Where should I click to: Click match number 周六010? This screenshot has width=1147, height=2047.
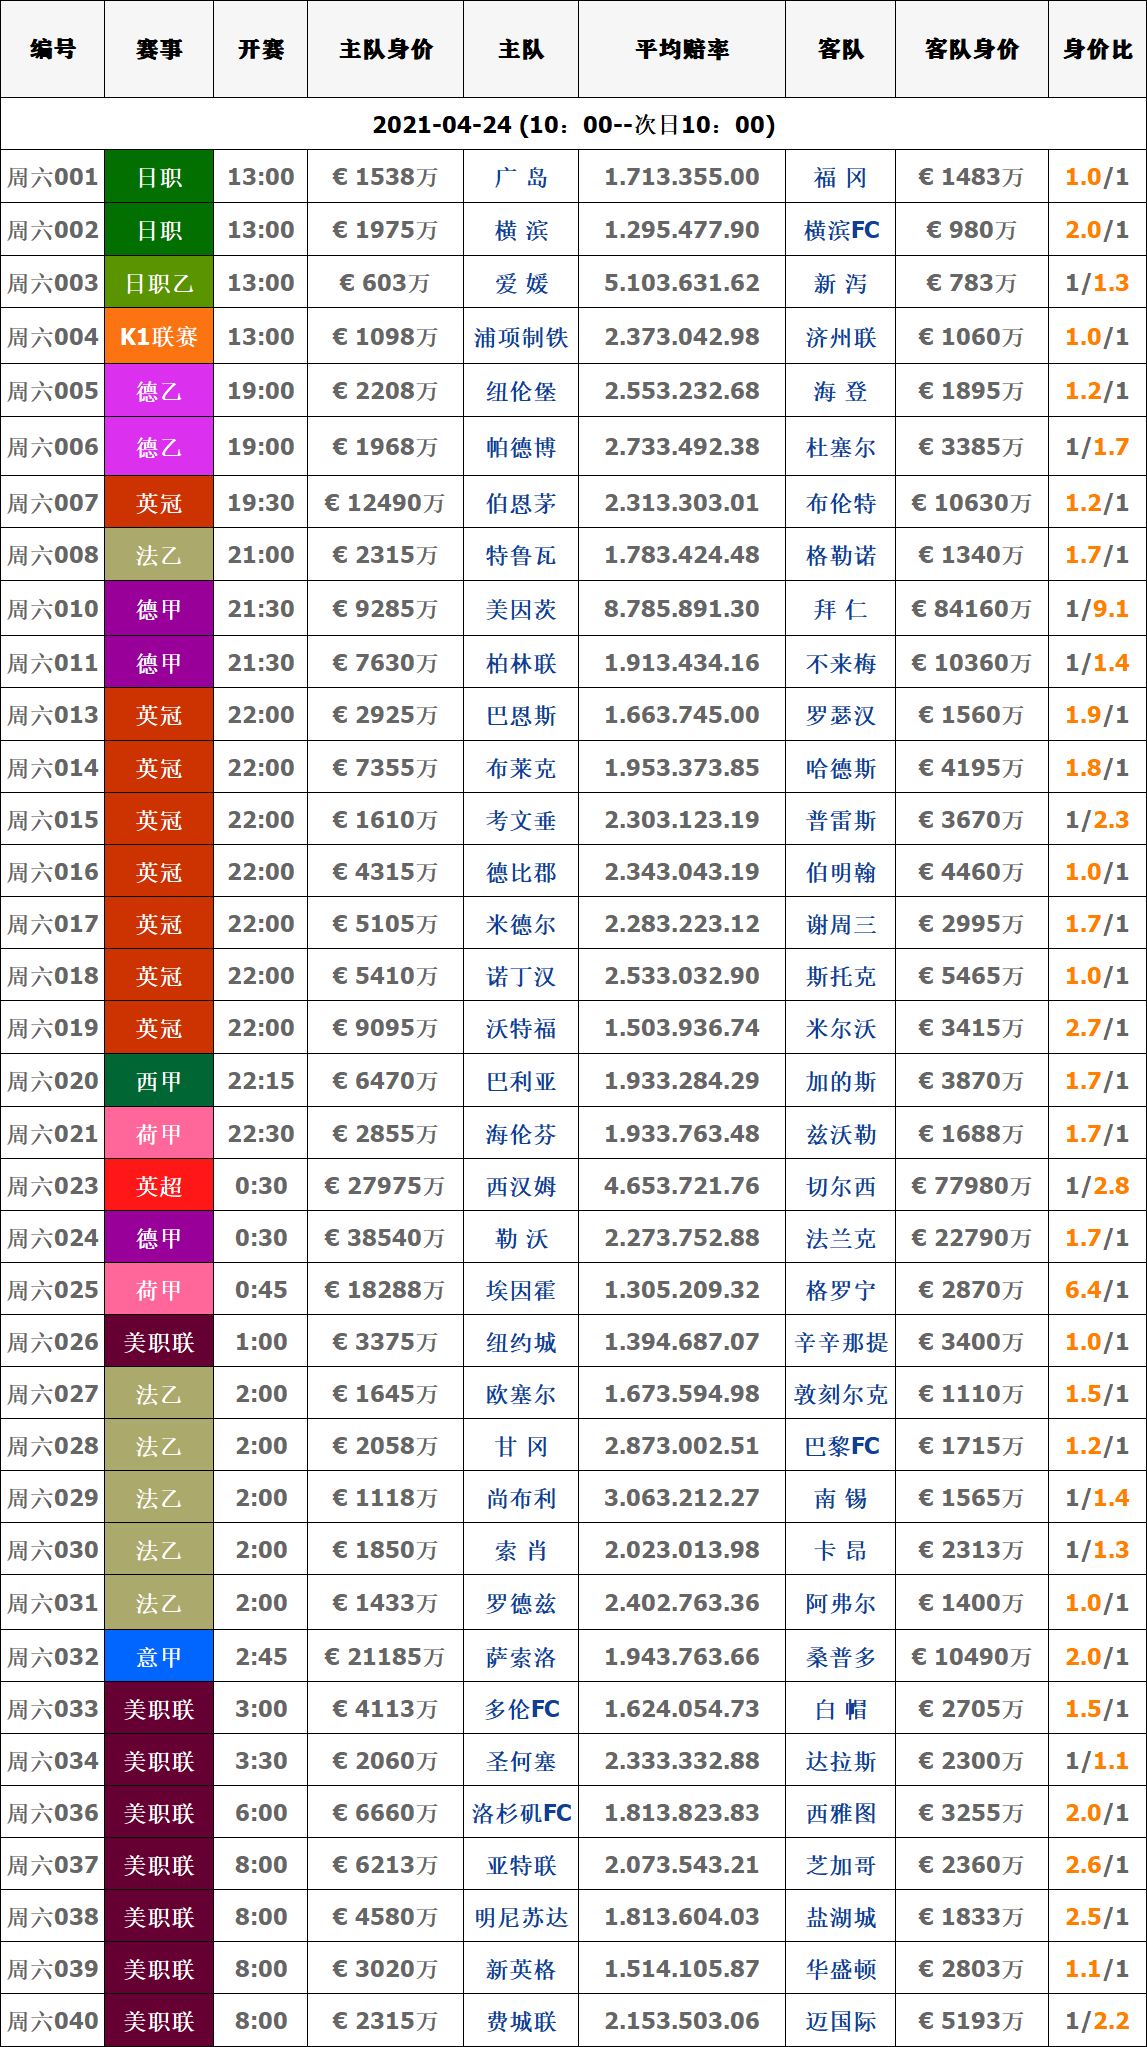(x=52, y=609)
